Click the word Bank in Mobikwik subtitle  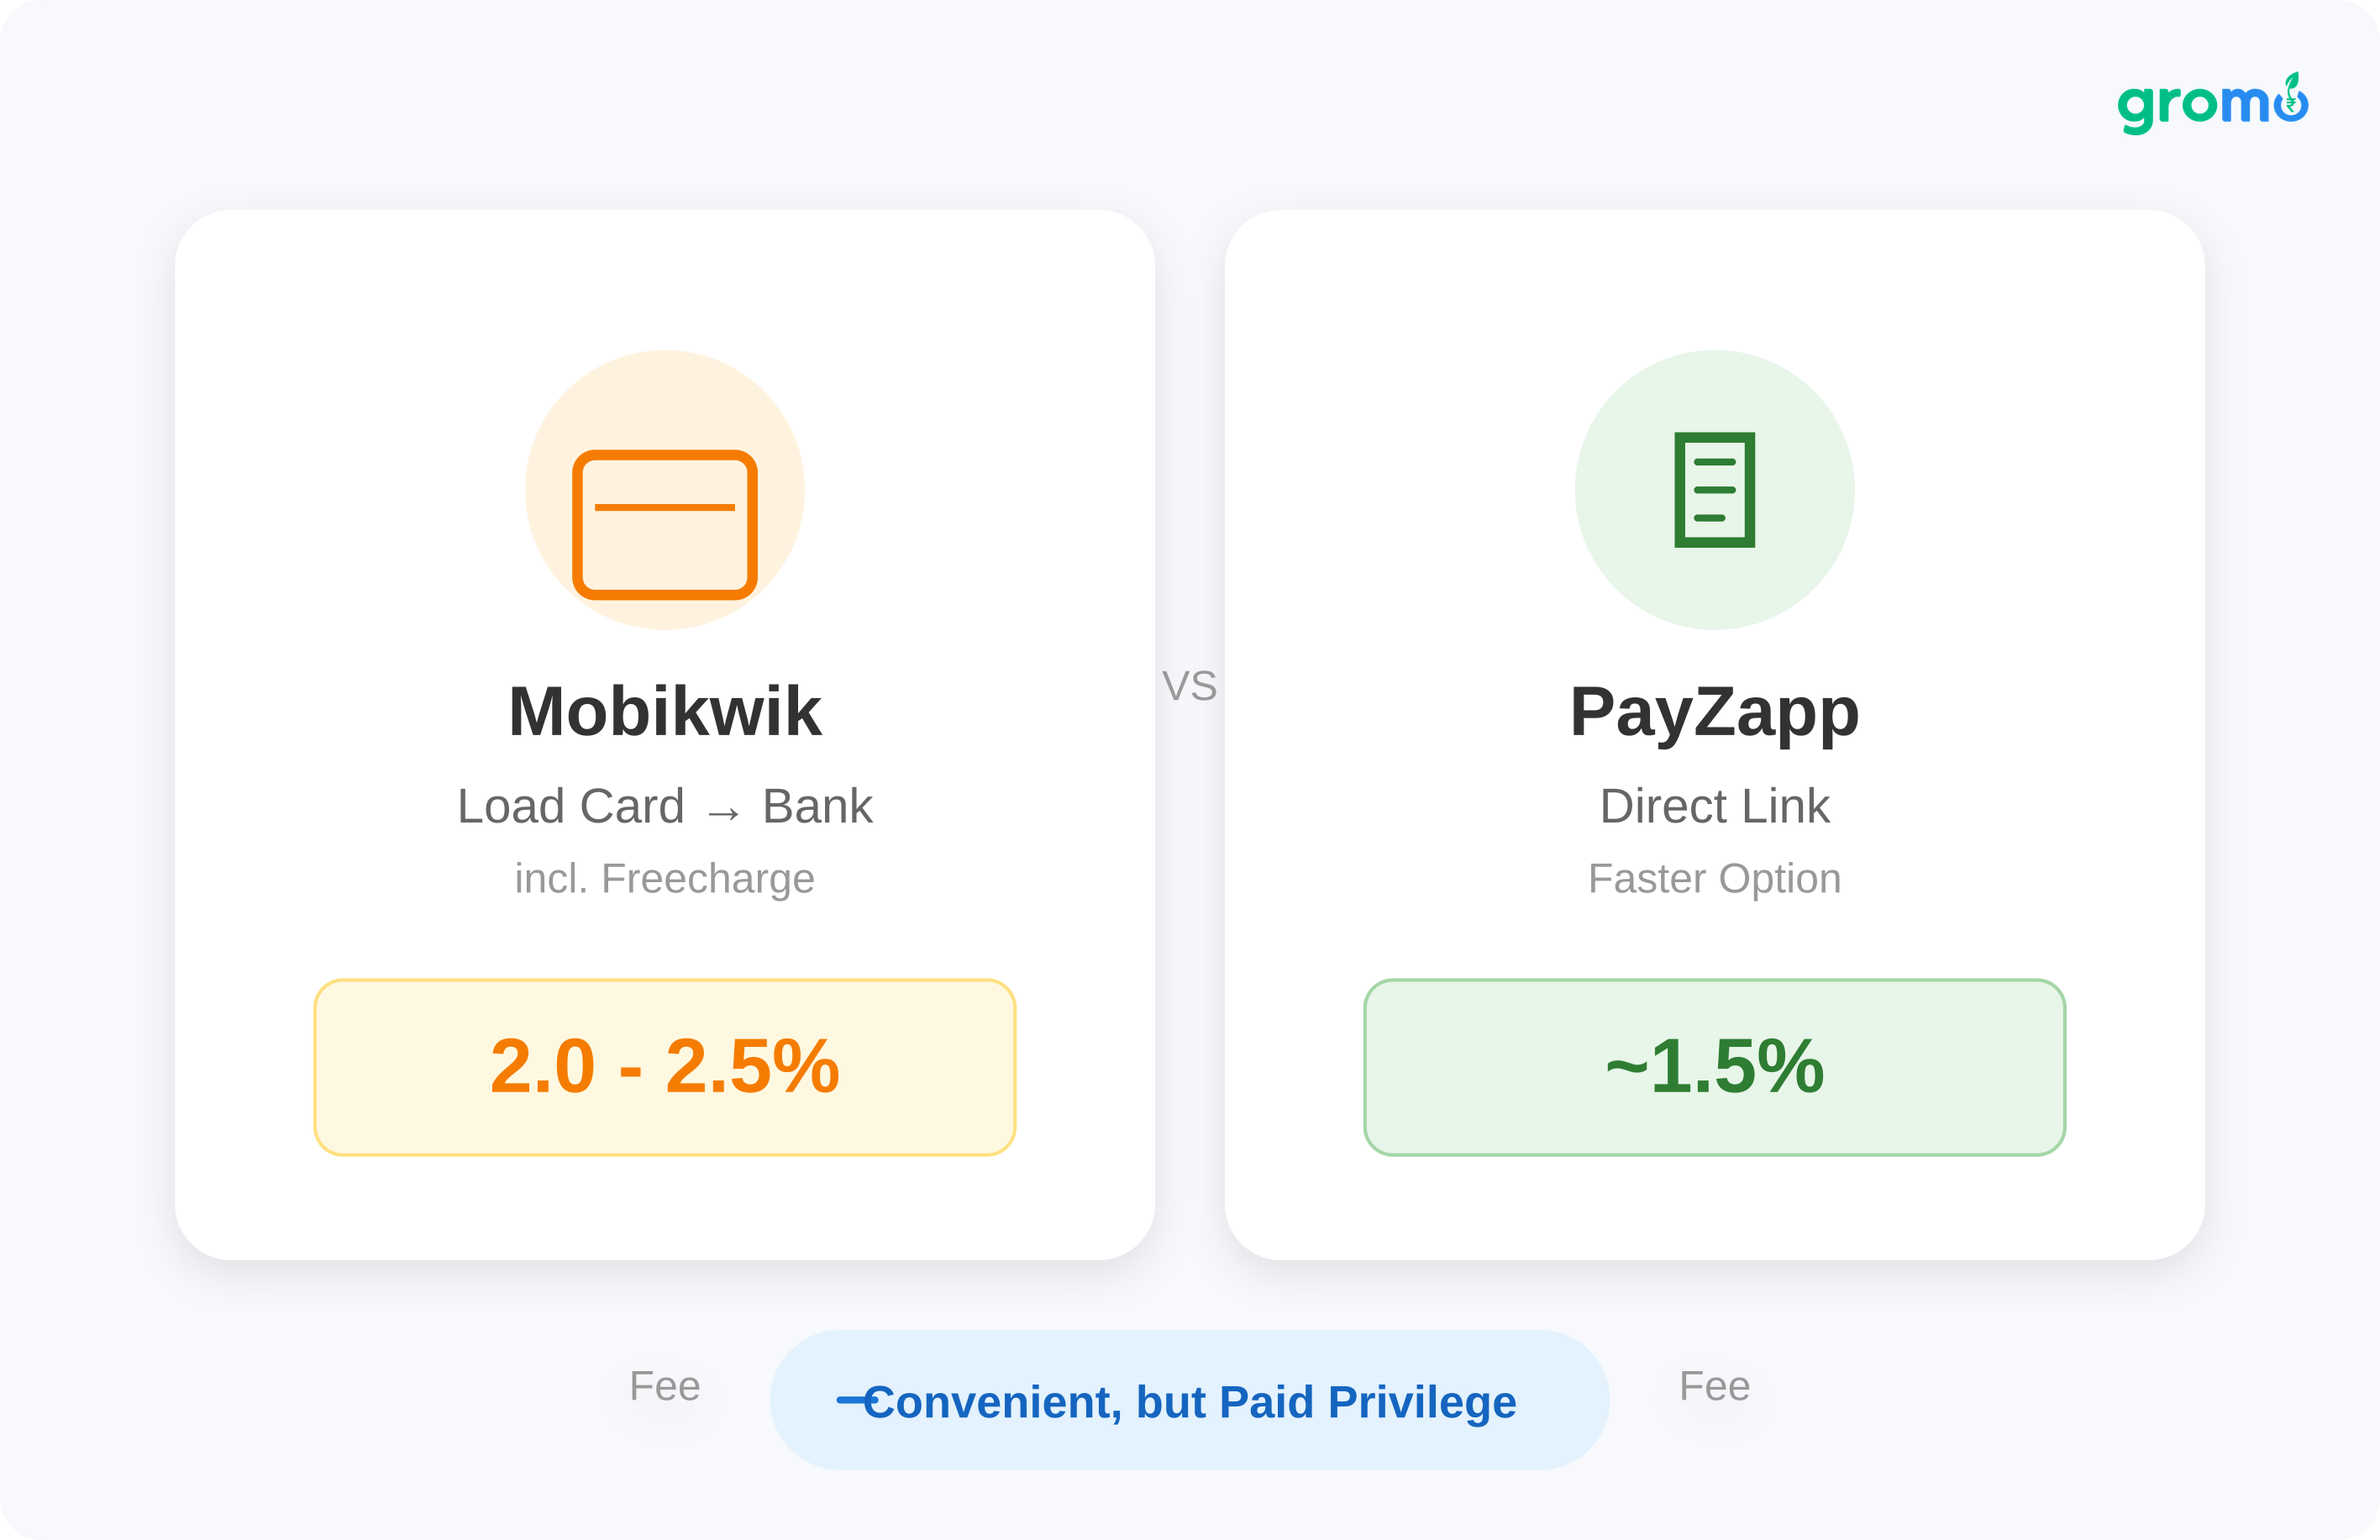tap(817, 806)
